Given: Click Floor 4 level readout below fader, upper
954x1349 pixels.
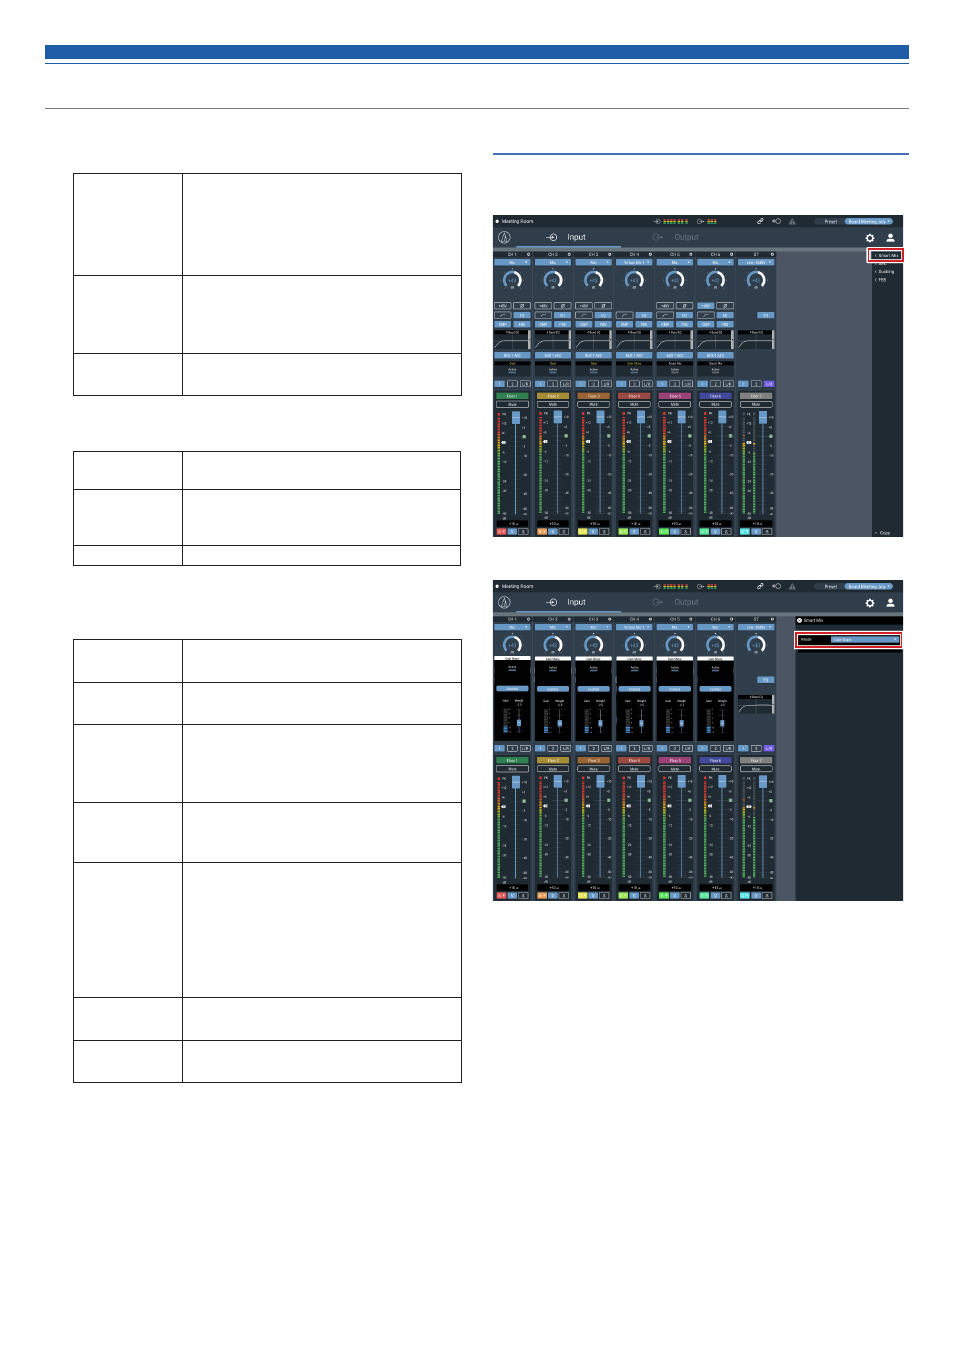Looking at the screenshot, I should click(634, 523).
